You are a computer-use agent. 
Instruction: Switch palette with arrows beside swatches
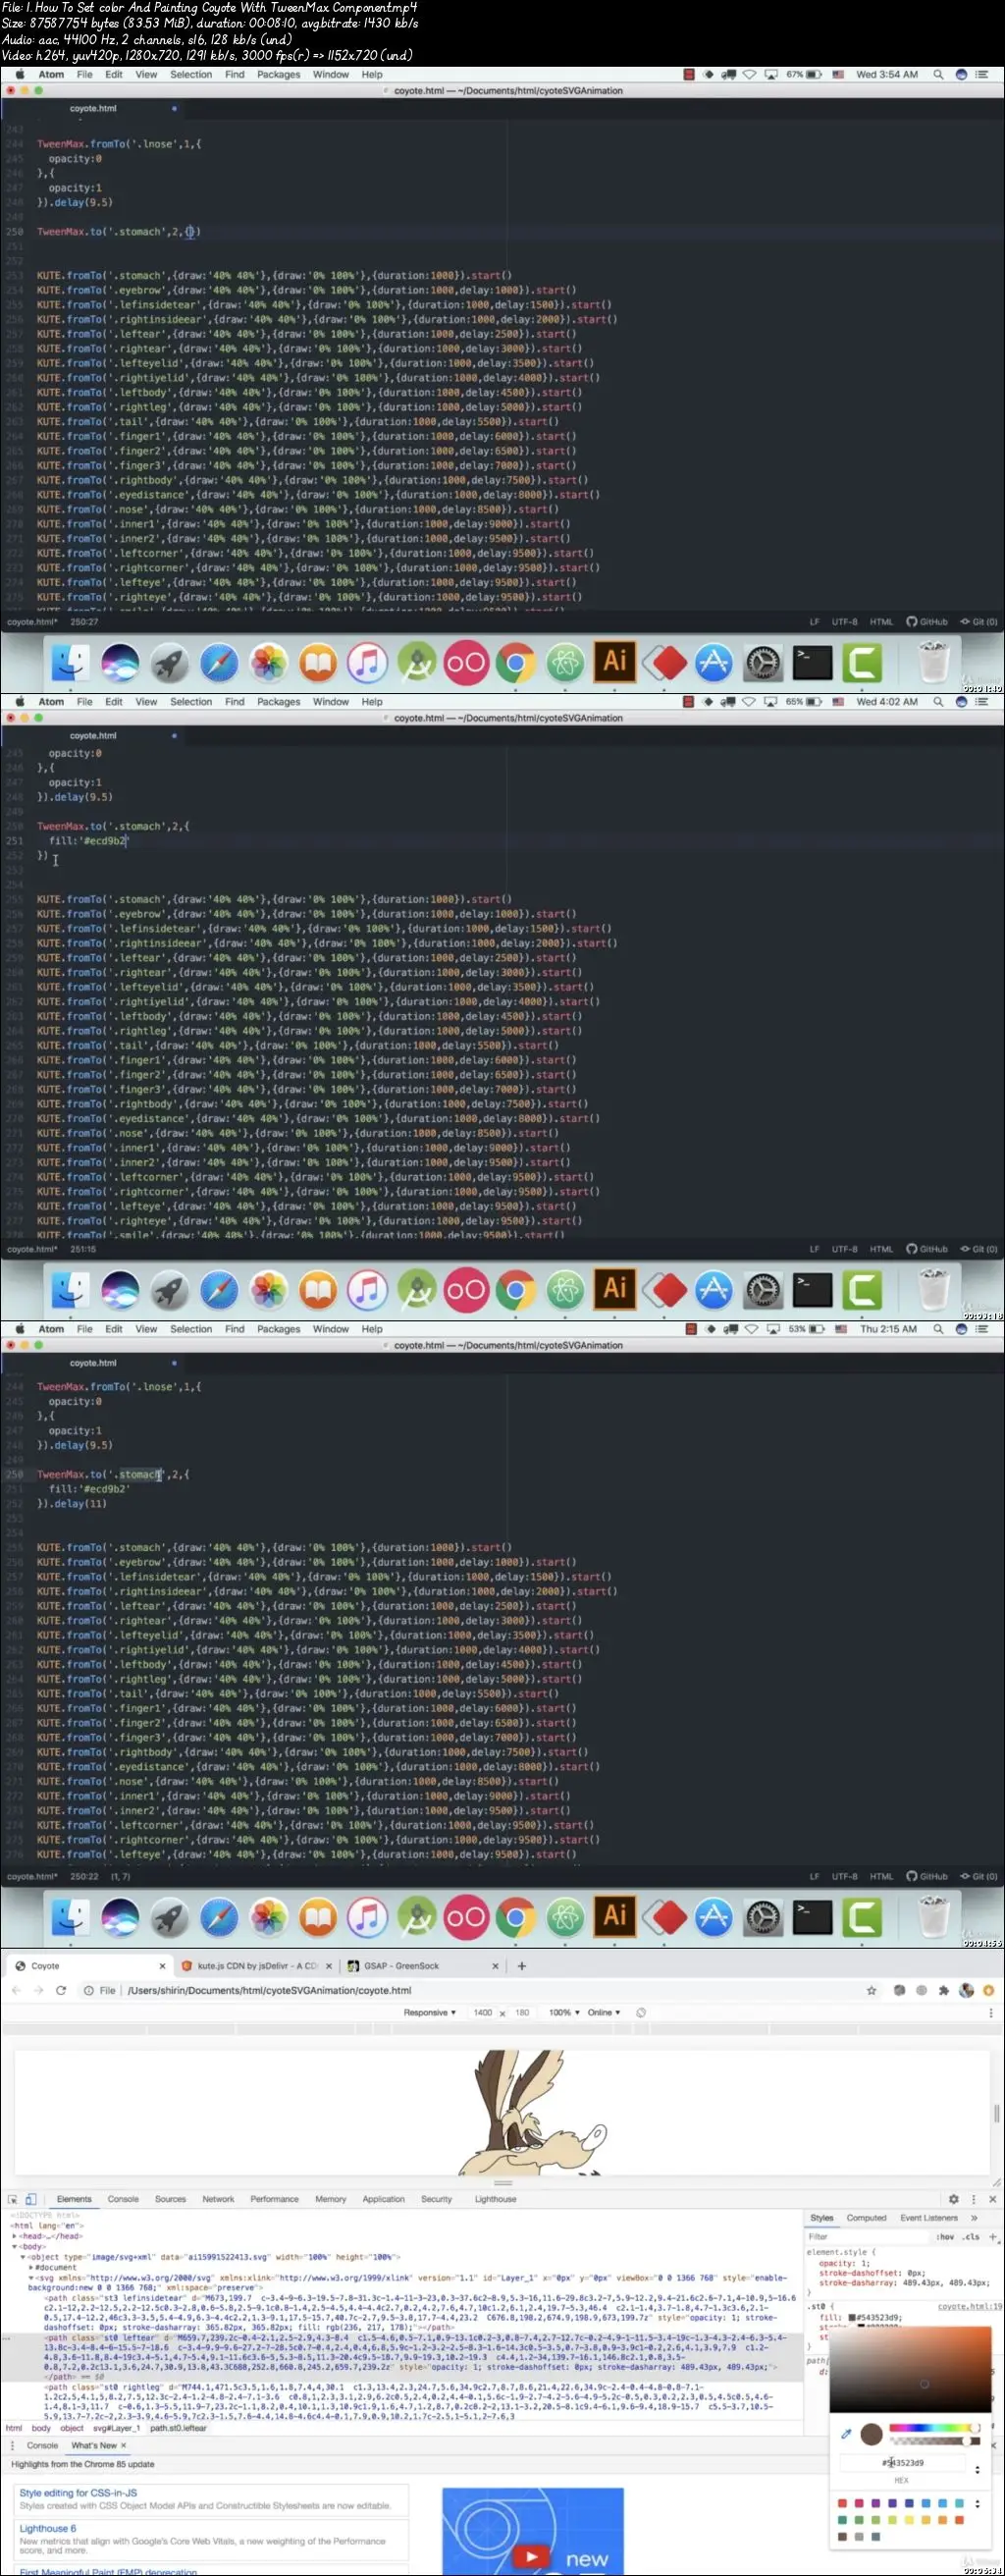(x=977, y=2505)
